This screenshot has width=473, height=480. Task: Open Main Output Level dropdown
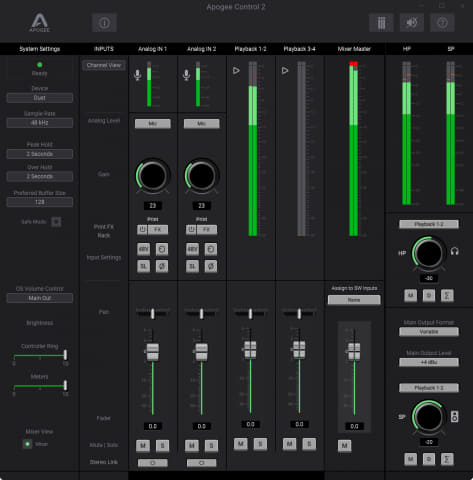click(429, 362)
